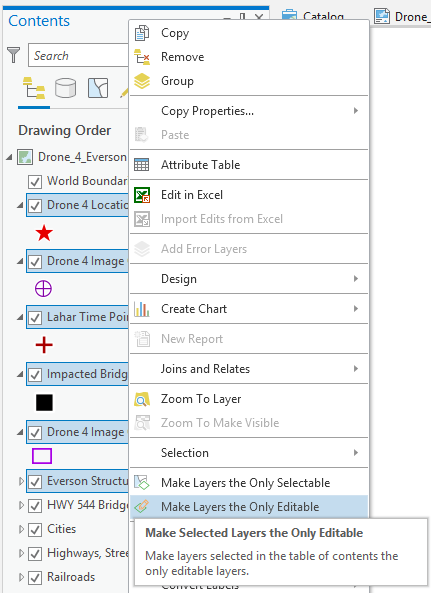Click the Zoom To Layer magnifier icon
Screen dimensions: 431x593
click(x=142, y=399)
